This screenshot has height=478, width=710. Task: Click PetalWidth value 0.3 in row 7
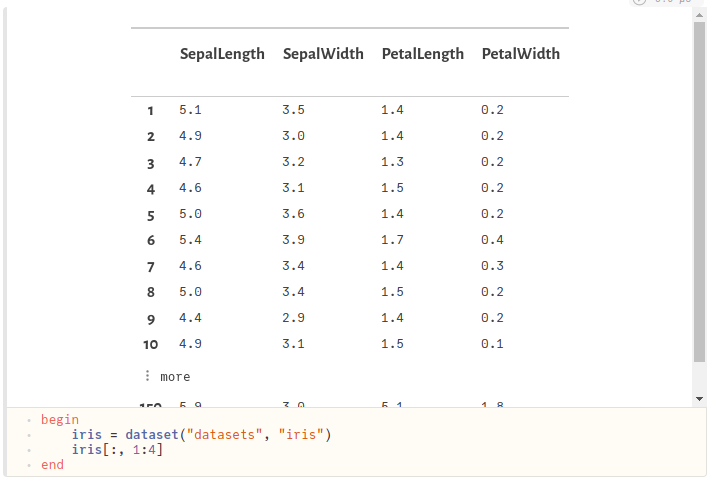coord(492,265)
